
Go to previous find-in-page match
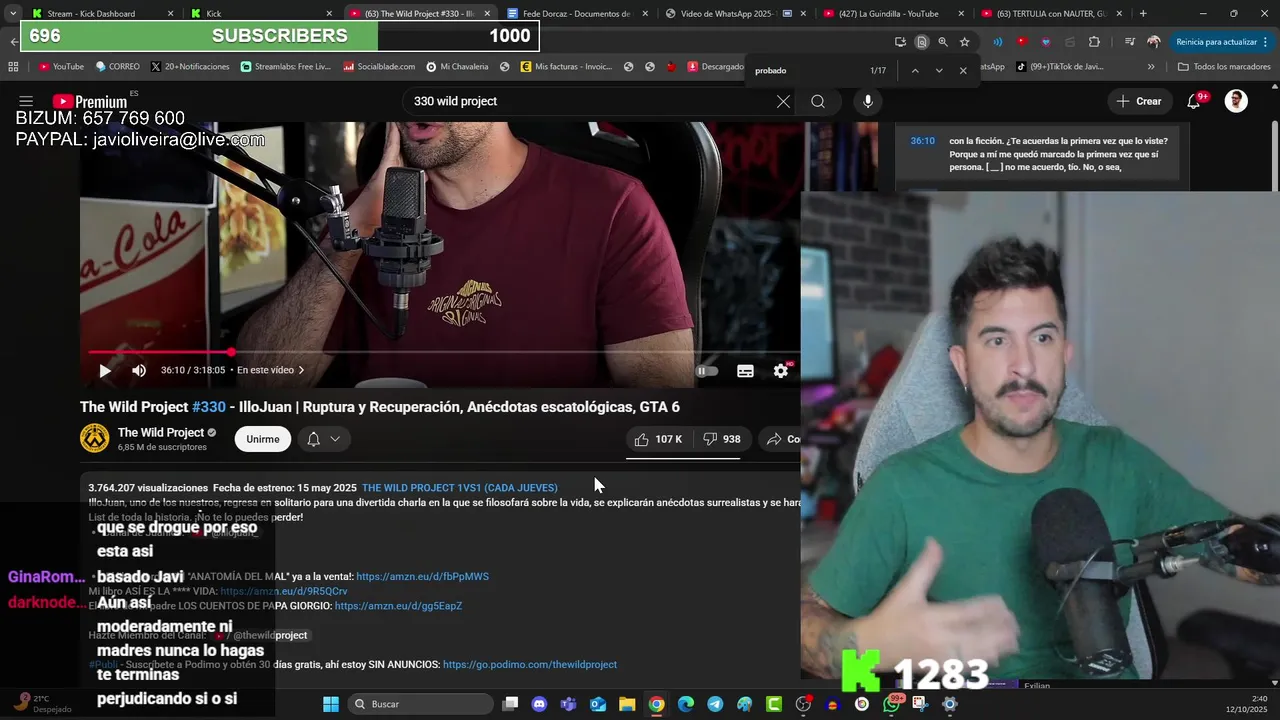click(x=914, y=71)
